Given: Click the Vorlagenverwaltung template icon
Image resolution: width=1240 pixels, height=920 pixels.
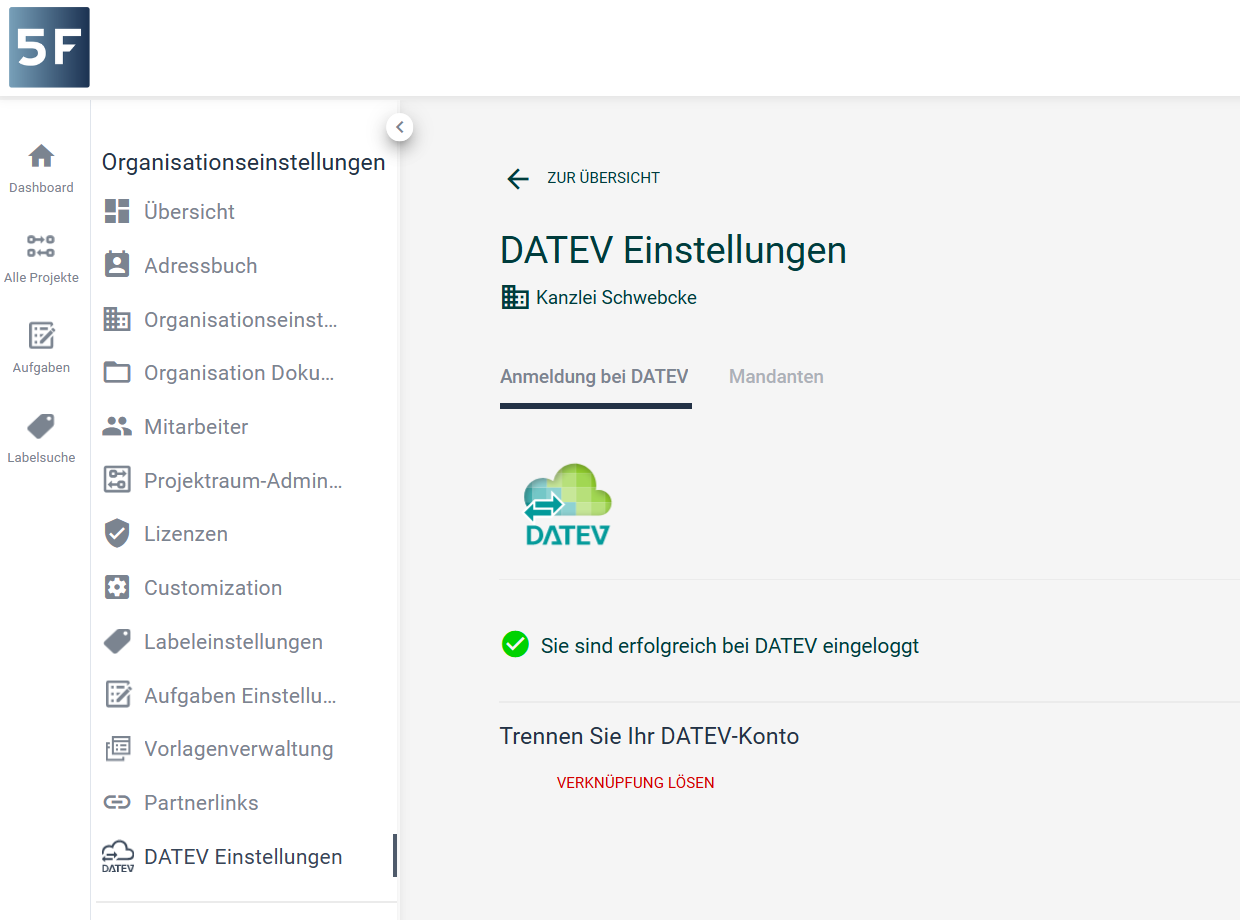Looking at the screenshot, I should point(117,748).
